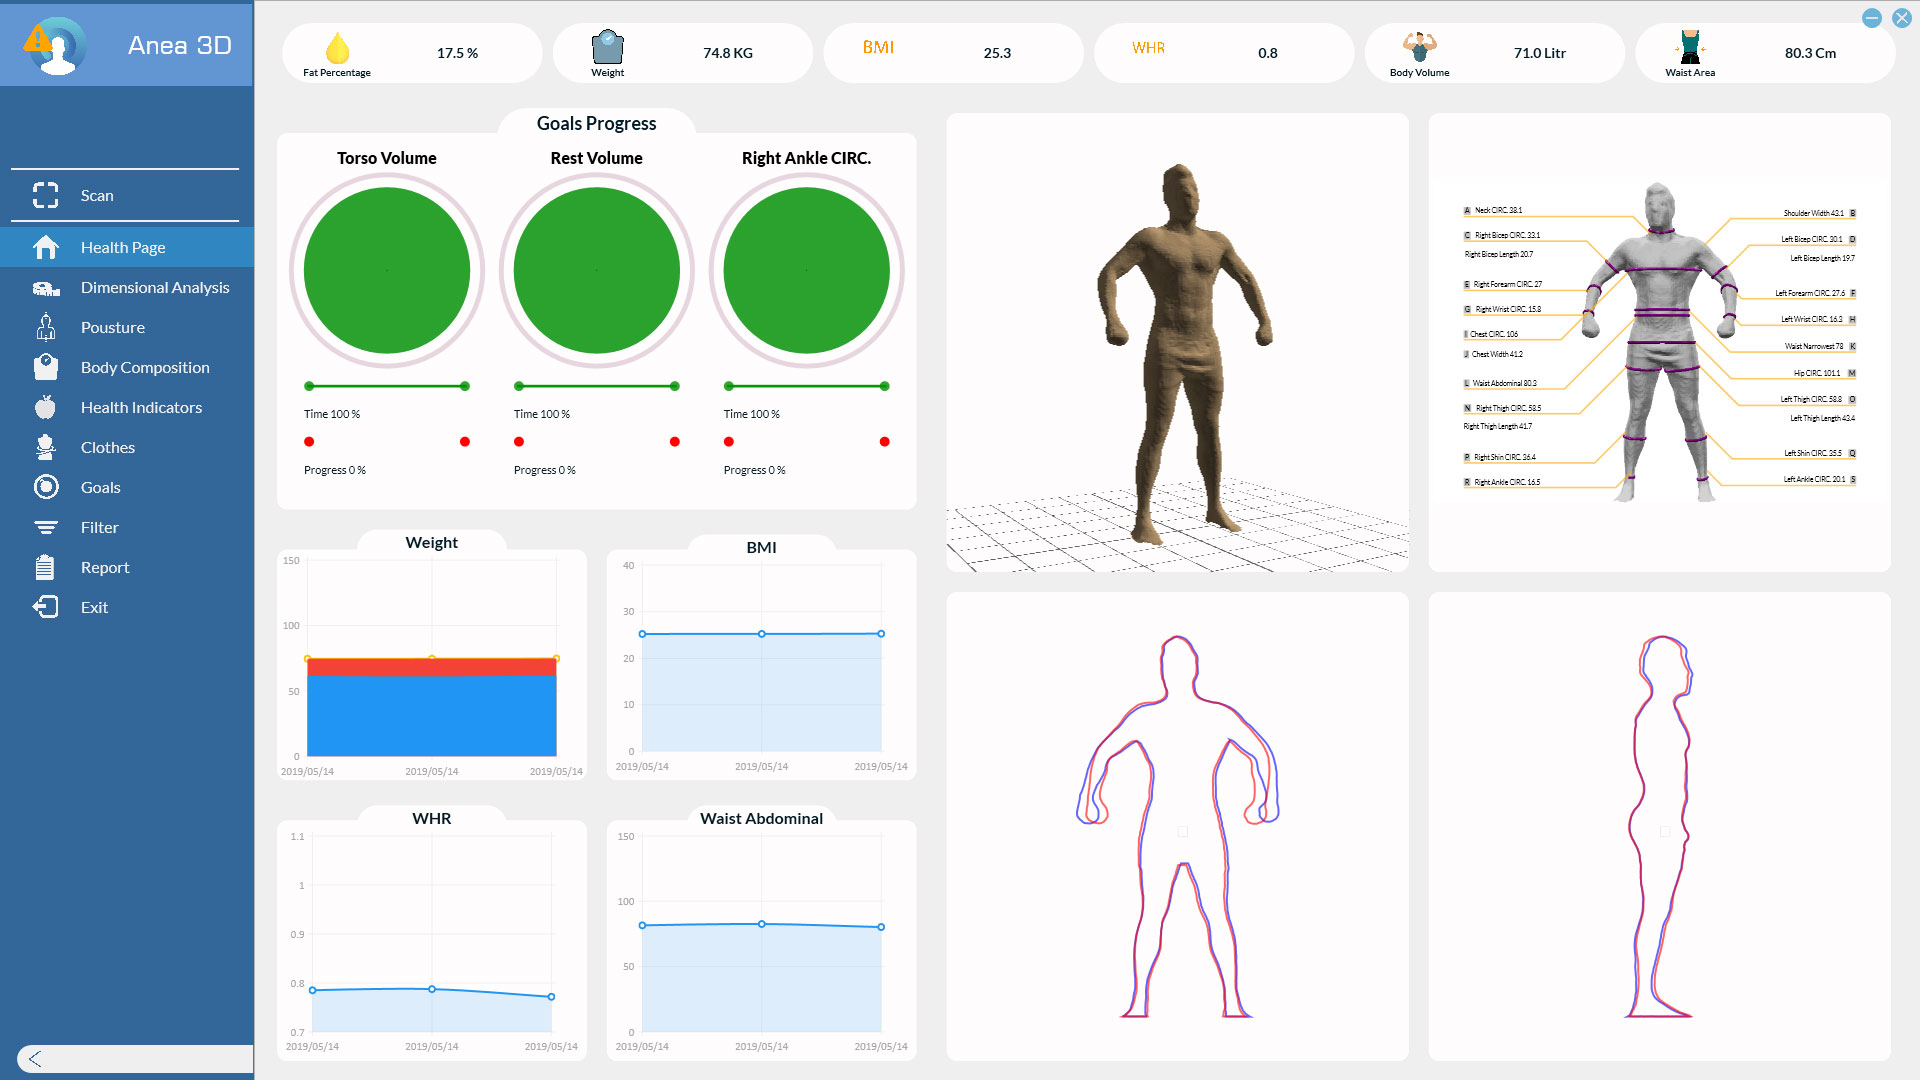
Task: Click the Time progress slider under Torso Volume
Action: coord(386,384)
